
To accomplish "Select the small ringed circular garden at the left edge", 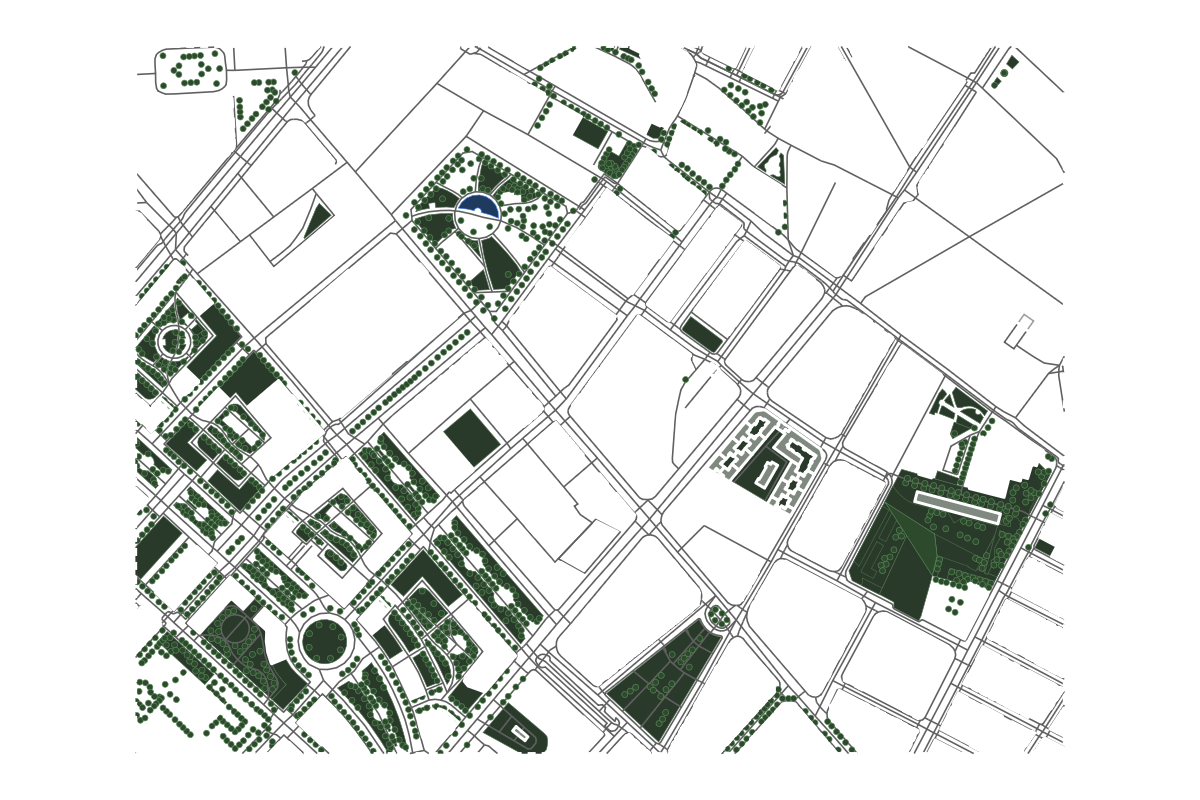I will (175, 341).
